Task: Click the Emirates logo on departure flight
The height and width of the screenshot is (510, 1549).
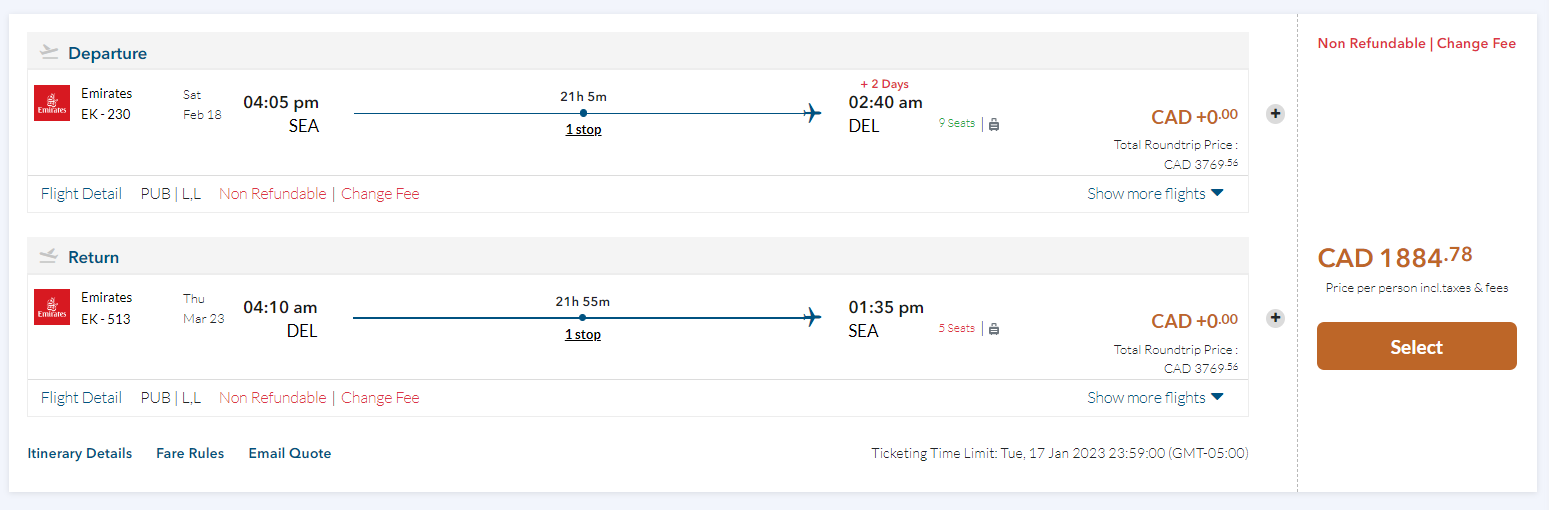Action: [52, 103]
